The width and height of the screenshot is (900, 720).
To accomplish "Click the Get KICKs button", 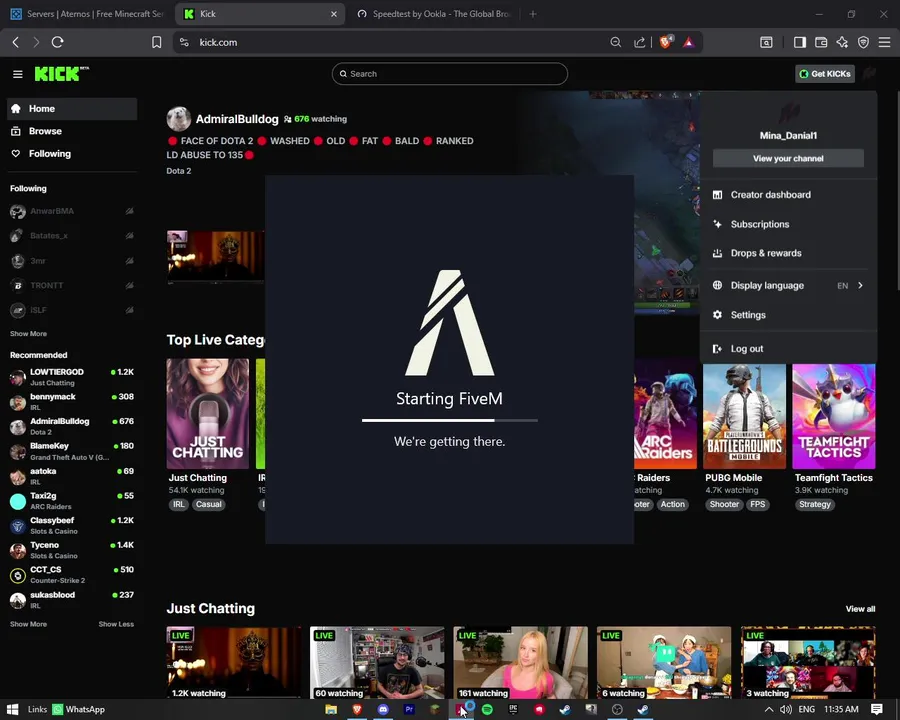I will coord(825,73).
